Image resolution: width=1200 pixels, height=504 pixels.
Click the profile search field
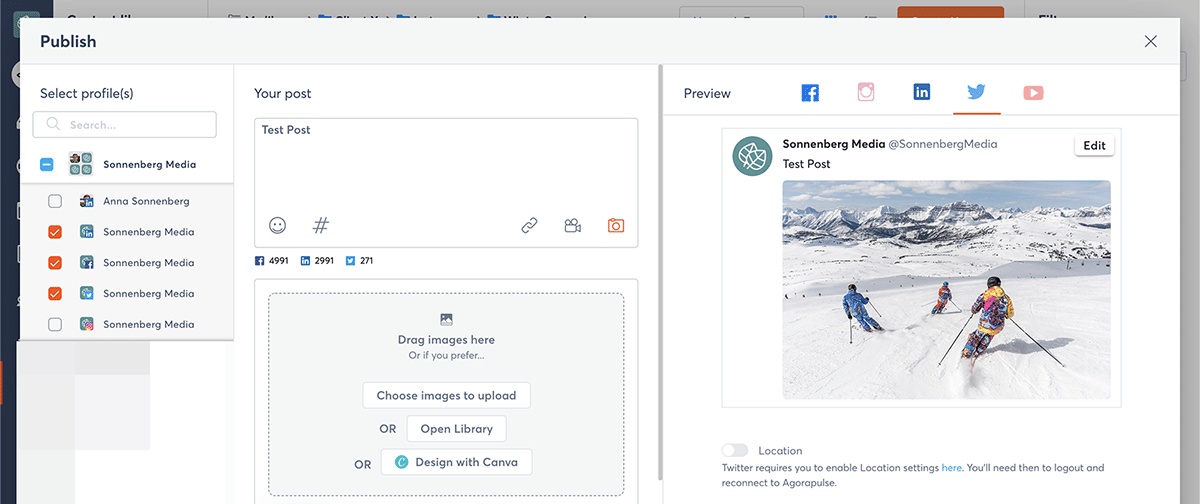[125, 125]
